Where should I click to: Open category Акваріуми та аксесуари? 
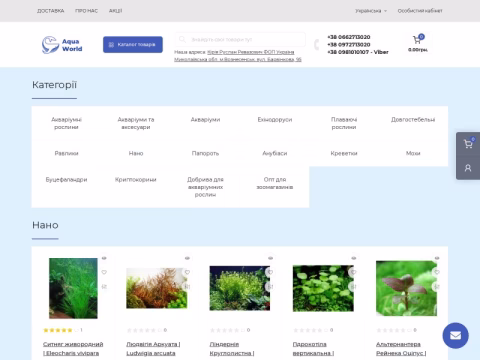click(136, 123)
